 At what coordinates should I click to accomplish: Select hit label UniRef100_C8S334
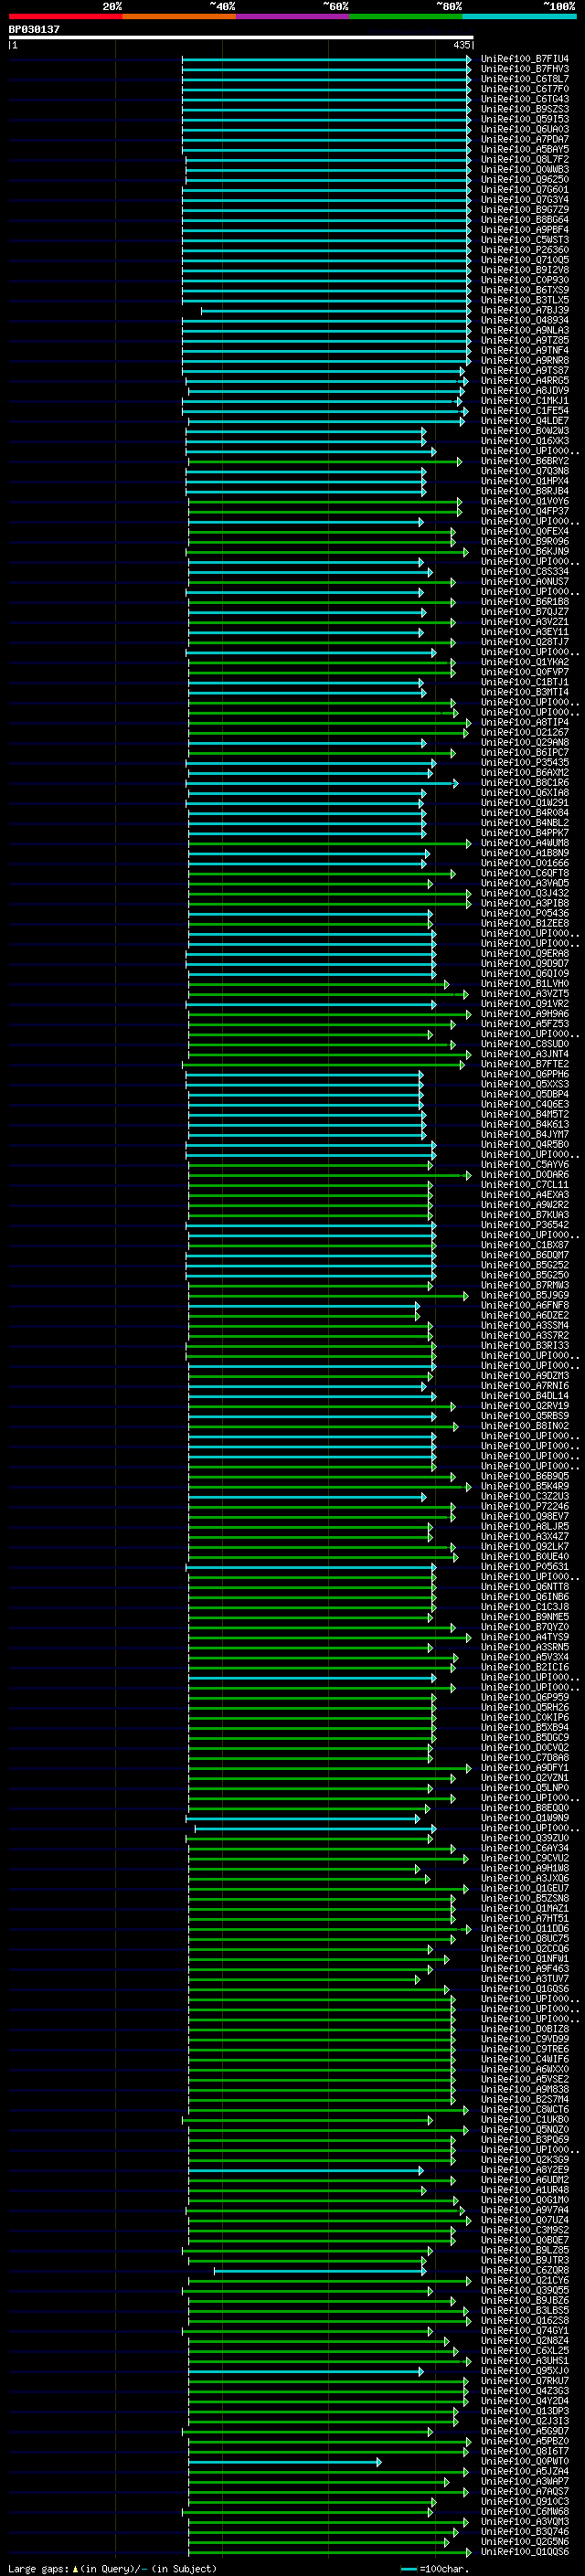pos(524,572)
